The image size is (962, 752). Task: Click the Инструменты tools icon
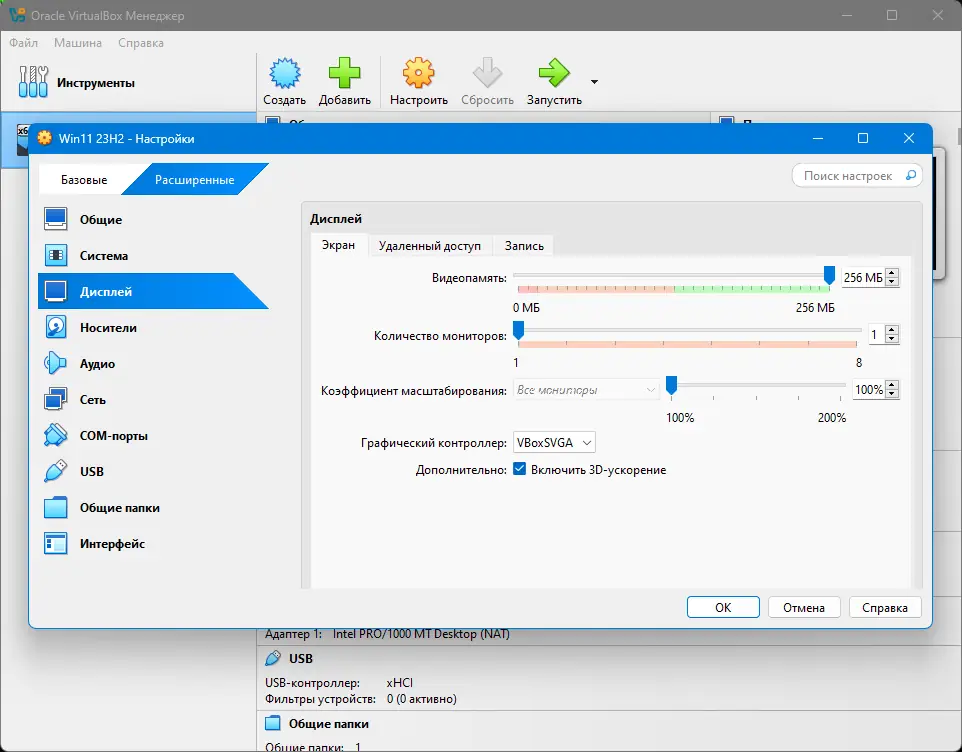[x=33, y=82]
